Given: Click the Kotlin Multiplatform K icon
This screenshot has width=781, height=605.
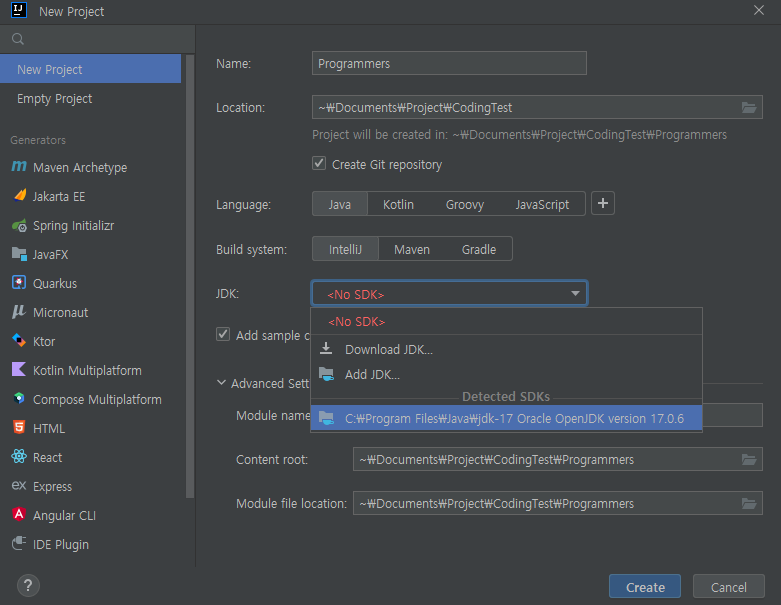Looking at the screenshot, I should pyautogui.click(x=19, y=369).
